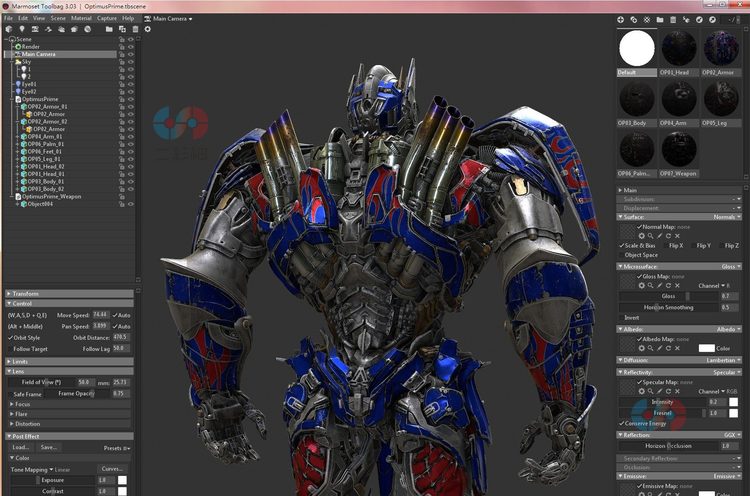
Task: Click the new folder icon in scene toolbar
Action: point(109,29)
